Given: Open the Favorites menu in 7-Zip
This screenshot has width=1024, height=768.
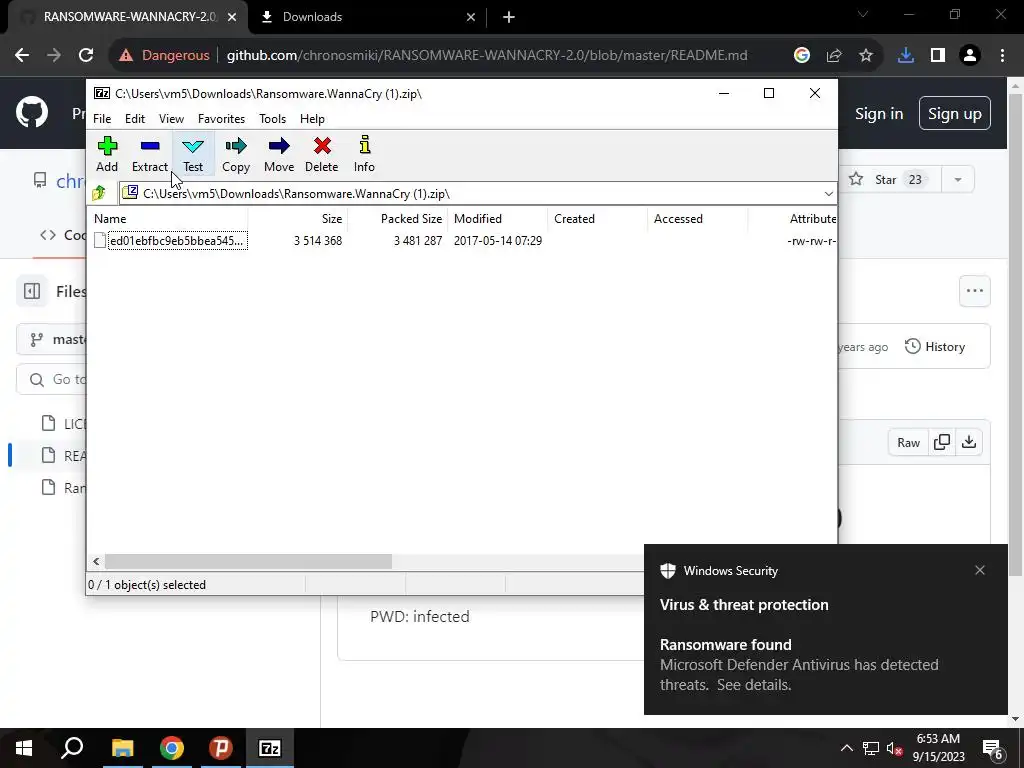Looking at the screenshot, I should [x=221, y=119].
